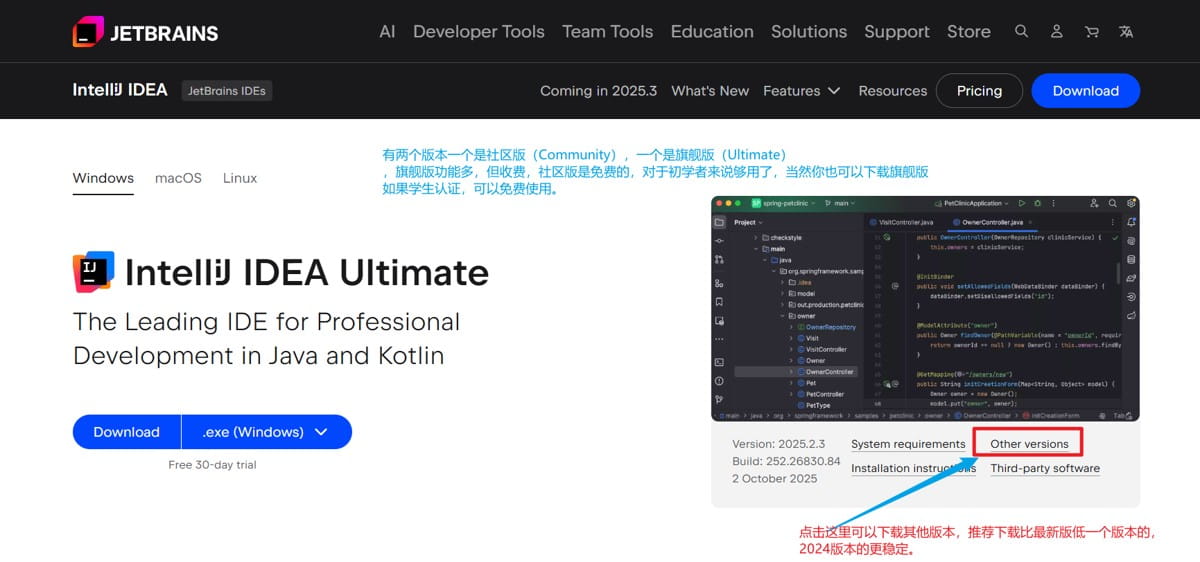Click the JetBrains logo in header

(145, 32)
